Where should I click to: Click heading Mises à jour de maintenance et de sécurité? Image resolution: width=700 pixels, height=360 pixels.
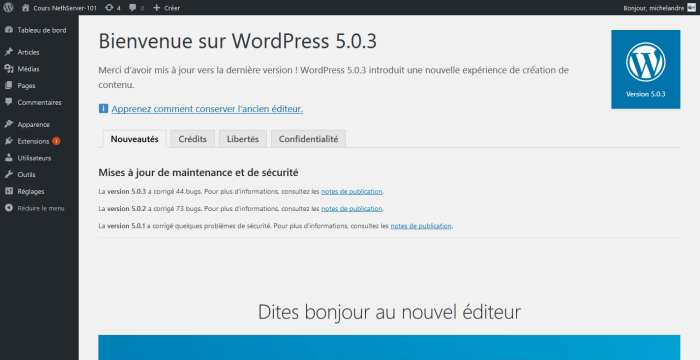198,172
